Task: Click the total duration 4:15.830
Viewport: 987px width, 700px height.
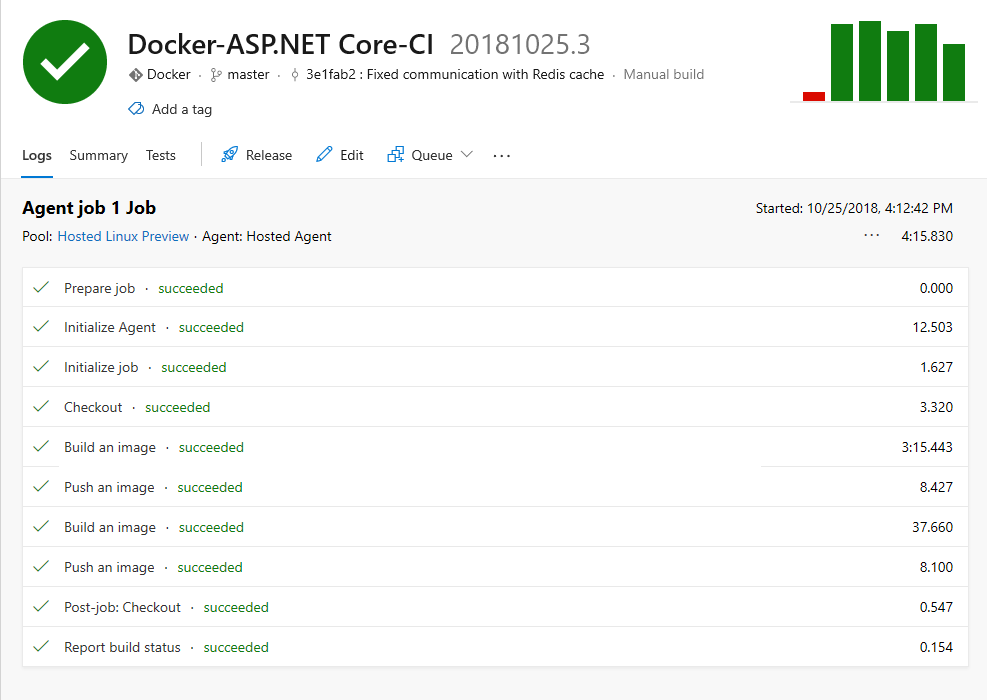Action: (927, 236)
